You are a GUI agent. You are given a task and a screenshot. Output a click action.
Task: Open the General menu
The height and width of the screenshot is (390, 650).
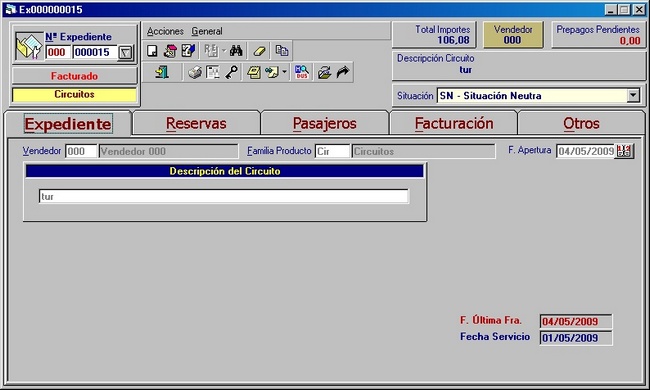pyautogui.click(x=206, y=31)
